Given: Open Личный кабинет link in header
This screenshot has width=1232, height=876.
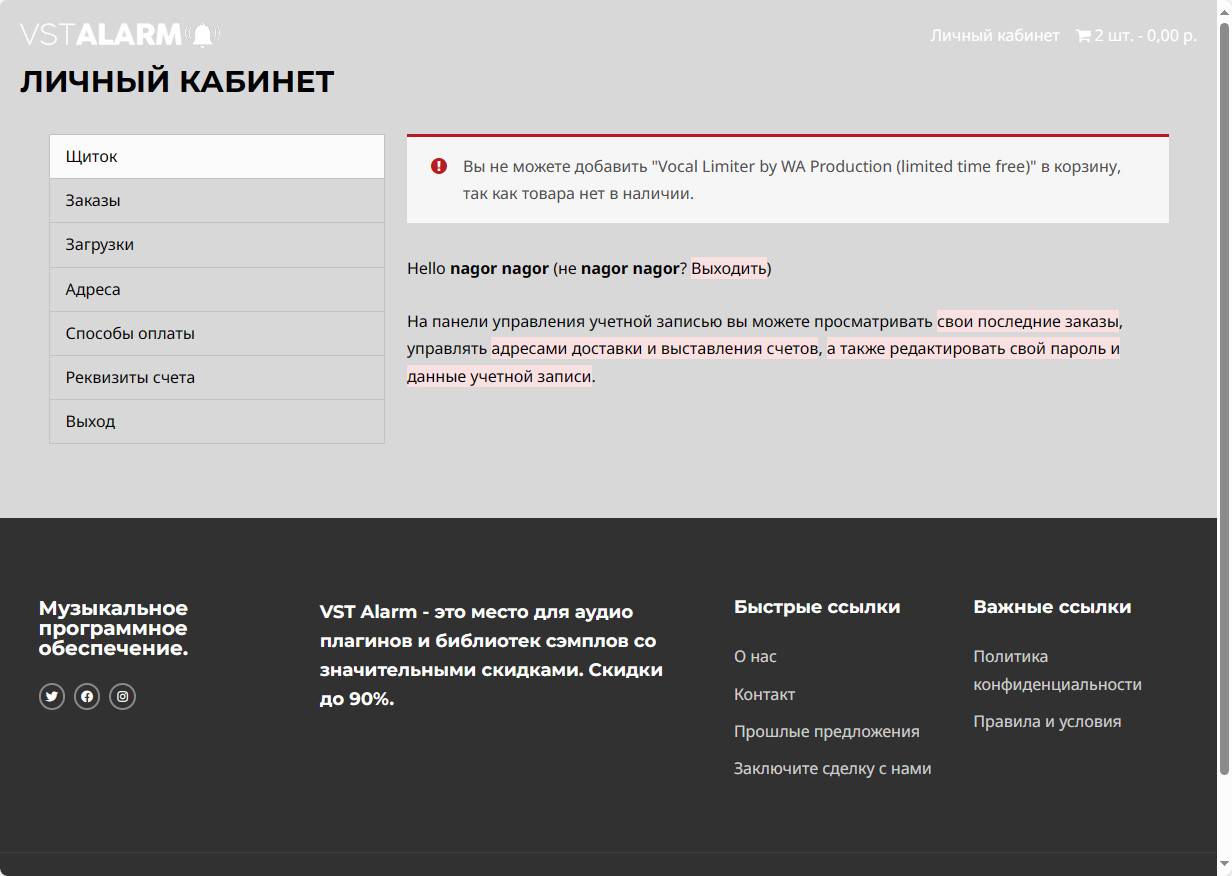Looking at the screenshot, I should 995,35.
